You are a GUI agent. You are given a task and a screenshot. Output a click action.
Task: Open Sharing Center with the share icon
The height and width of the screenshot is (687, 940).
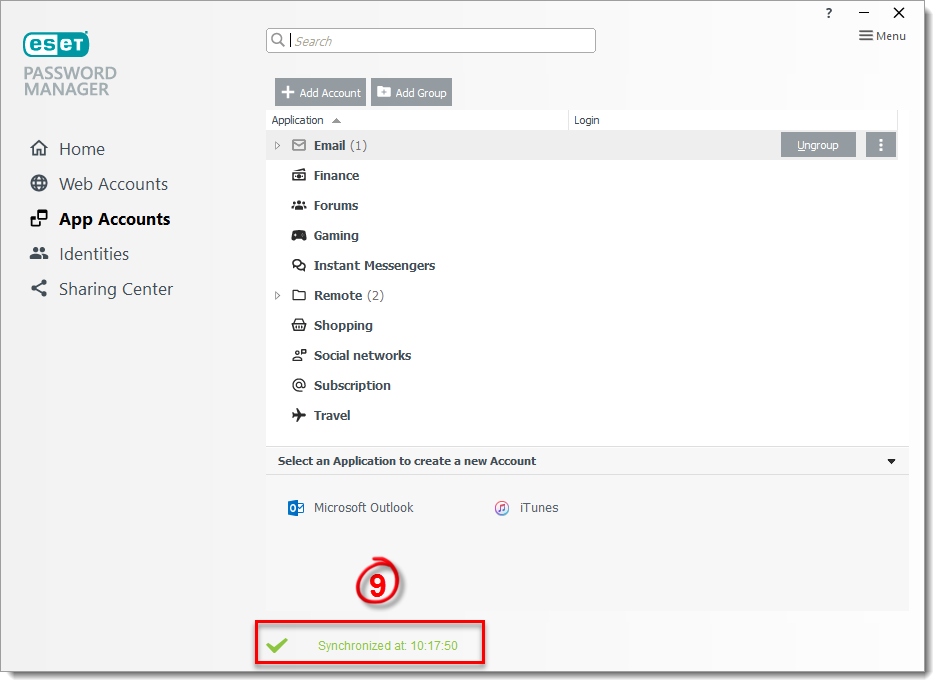pyautogui.click(x=38, y=288)
